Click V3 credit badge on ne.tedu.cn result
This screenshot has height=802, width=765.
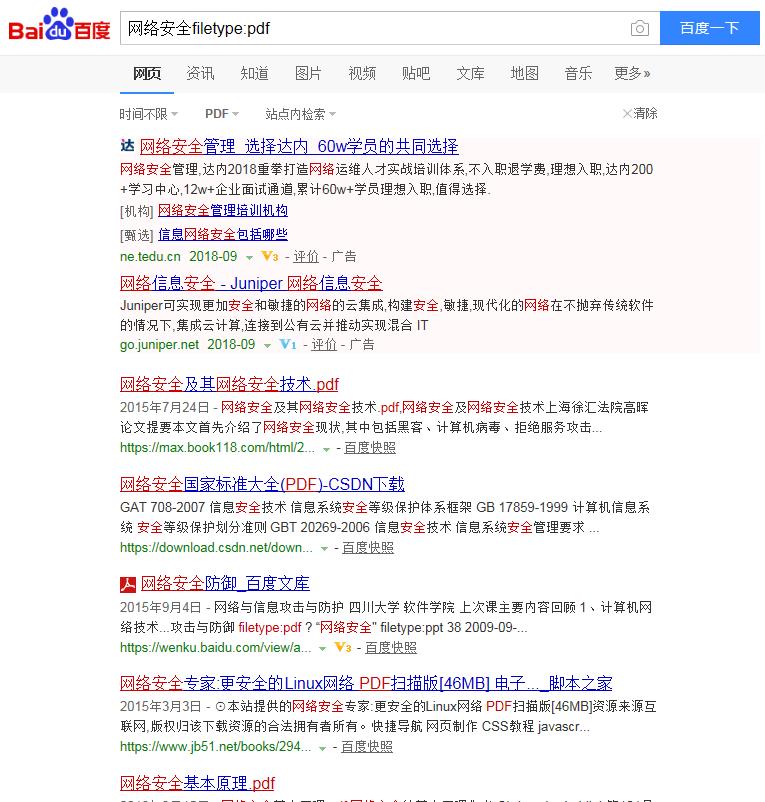(x=269, y=256)
